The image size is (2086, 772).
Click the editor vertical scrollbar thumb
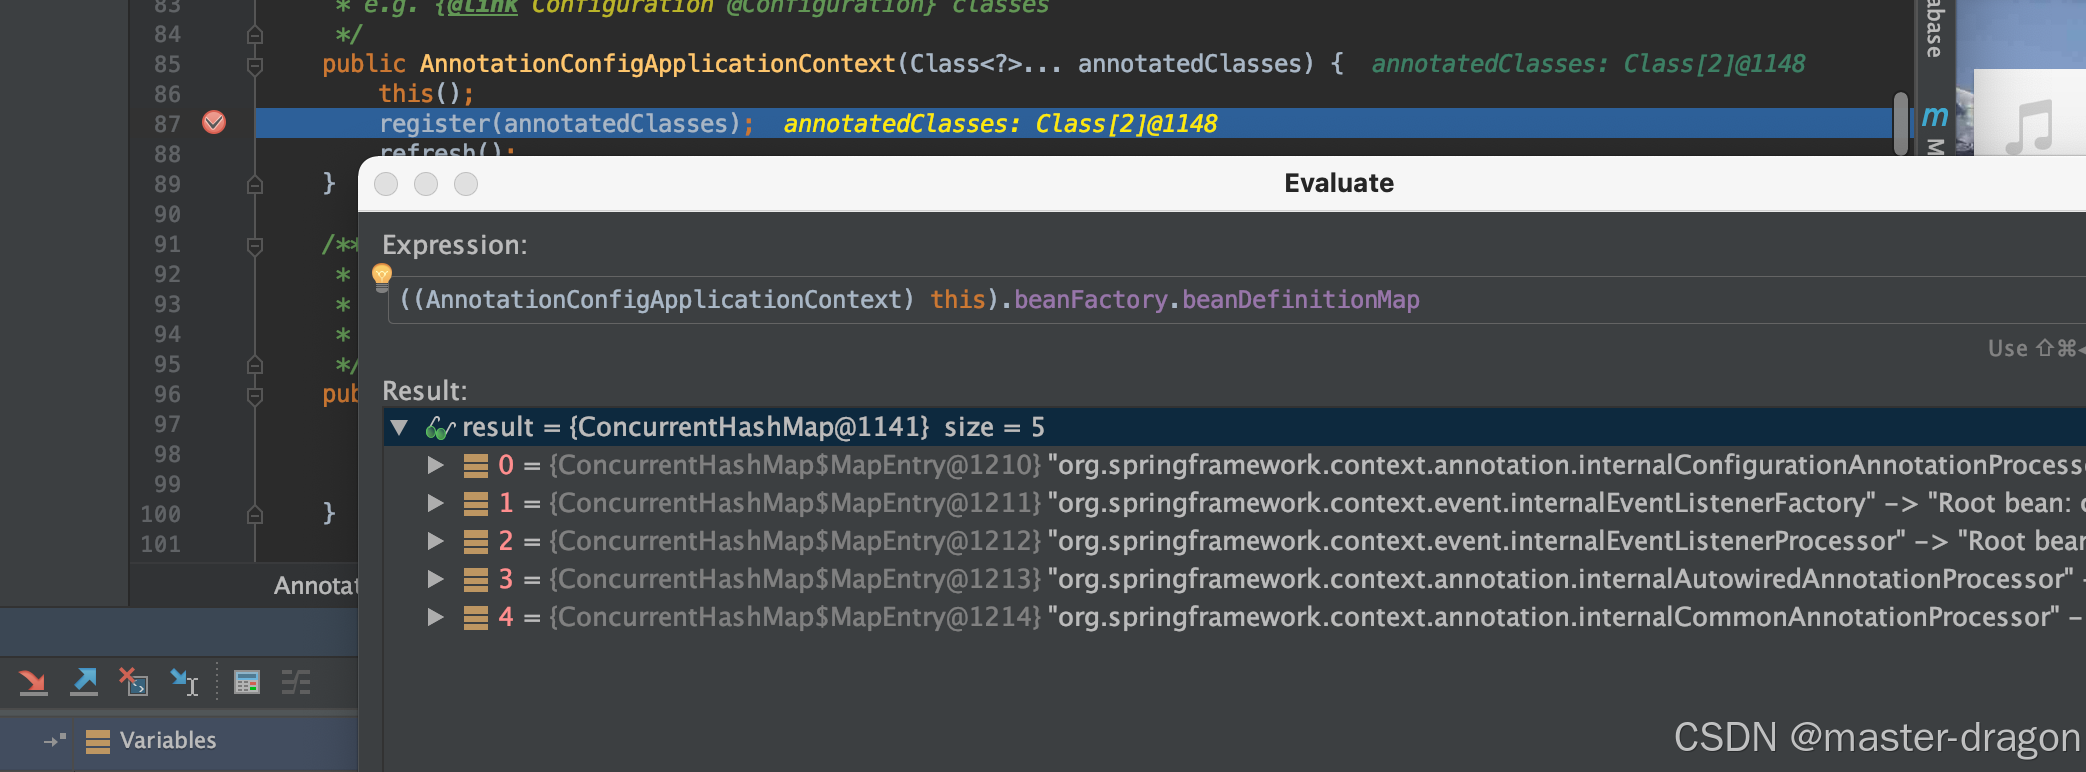tap(1901, 123)
